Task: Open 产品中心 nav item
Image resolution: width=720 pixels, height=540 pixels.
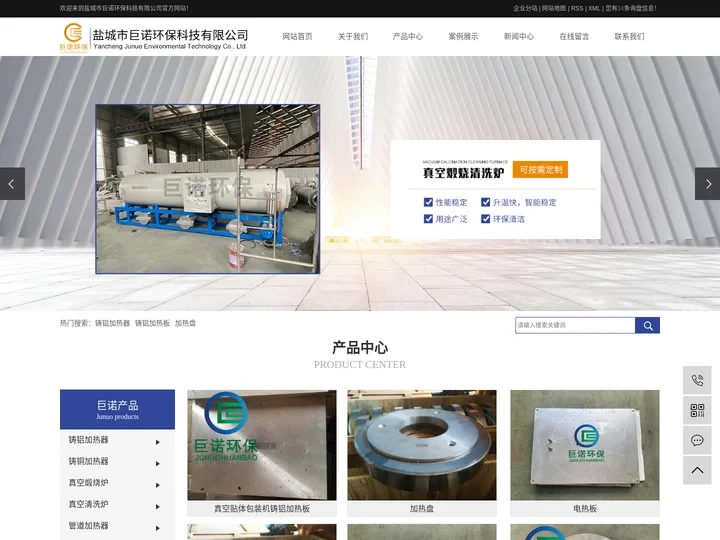Action: pos(408,36)
